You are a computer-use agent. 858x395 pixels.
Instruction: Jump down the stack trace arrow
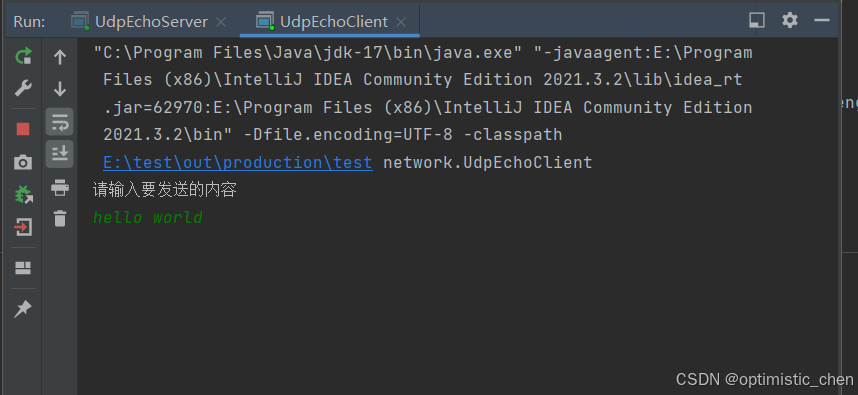(60, 89)
